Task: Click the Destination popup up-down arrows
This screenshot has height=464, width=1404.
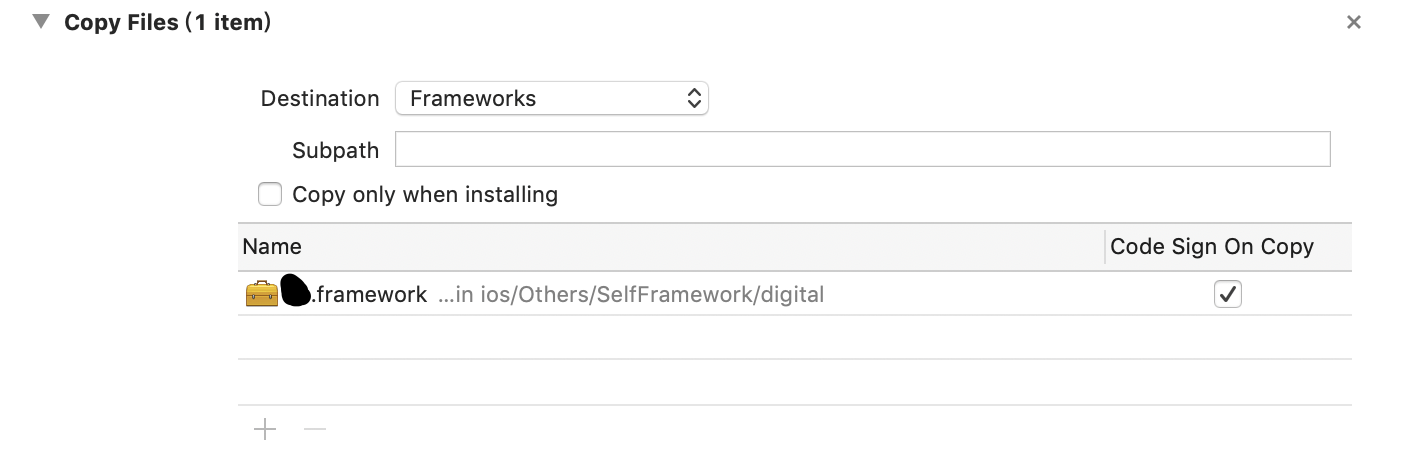Action: 694,98
